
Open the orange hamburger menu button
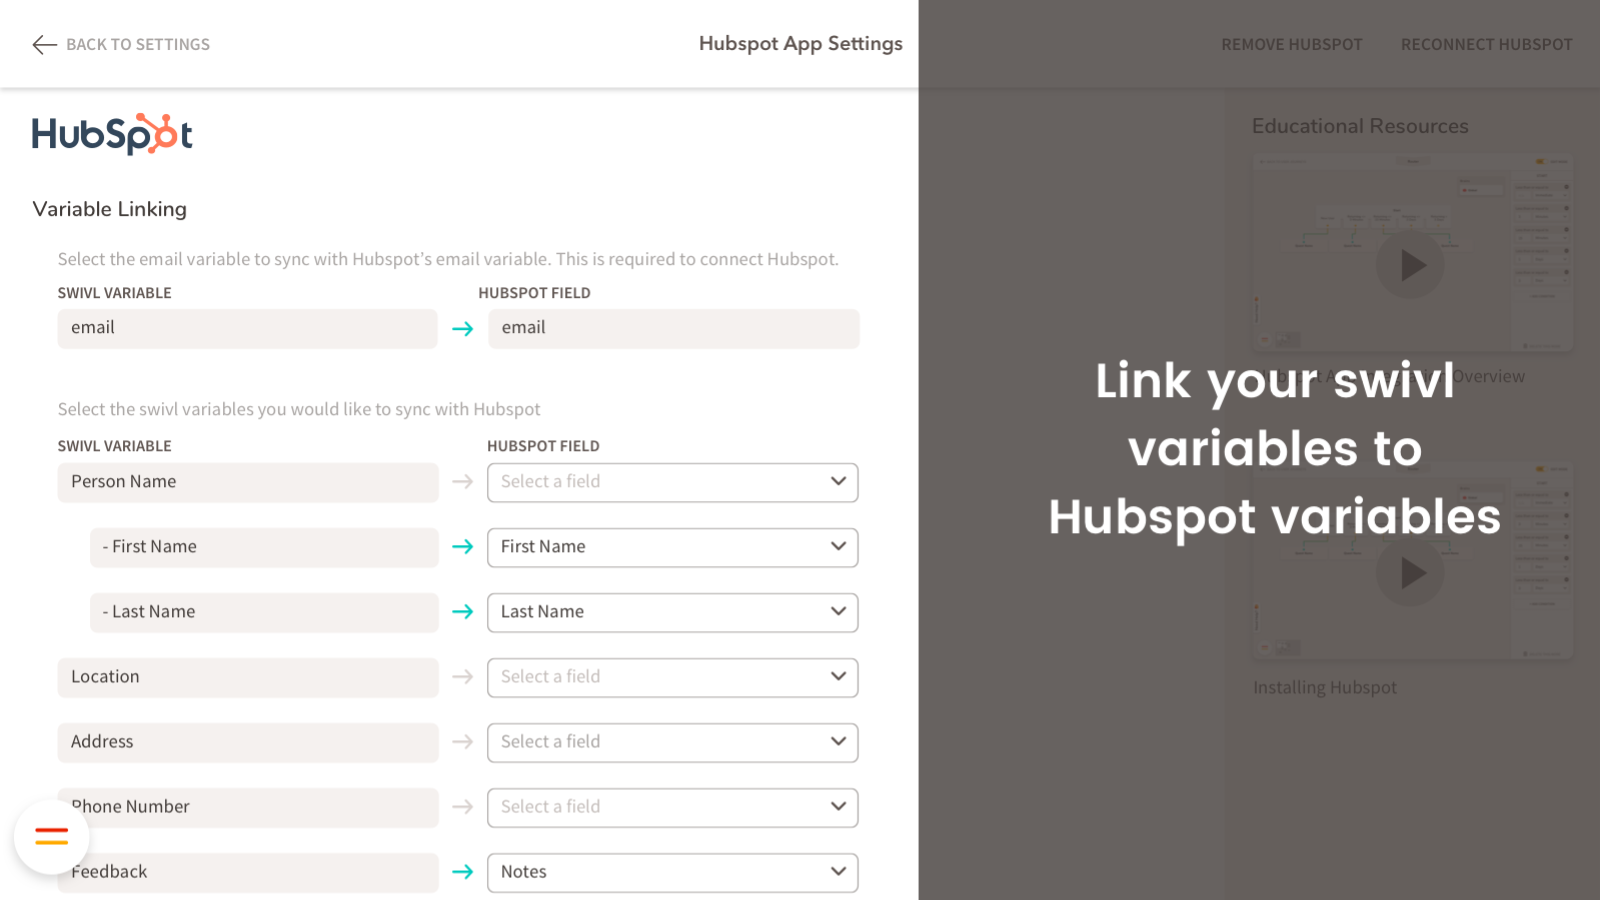point(52,837)
